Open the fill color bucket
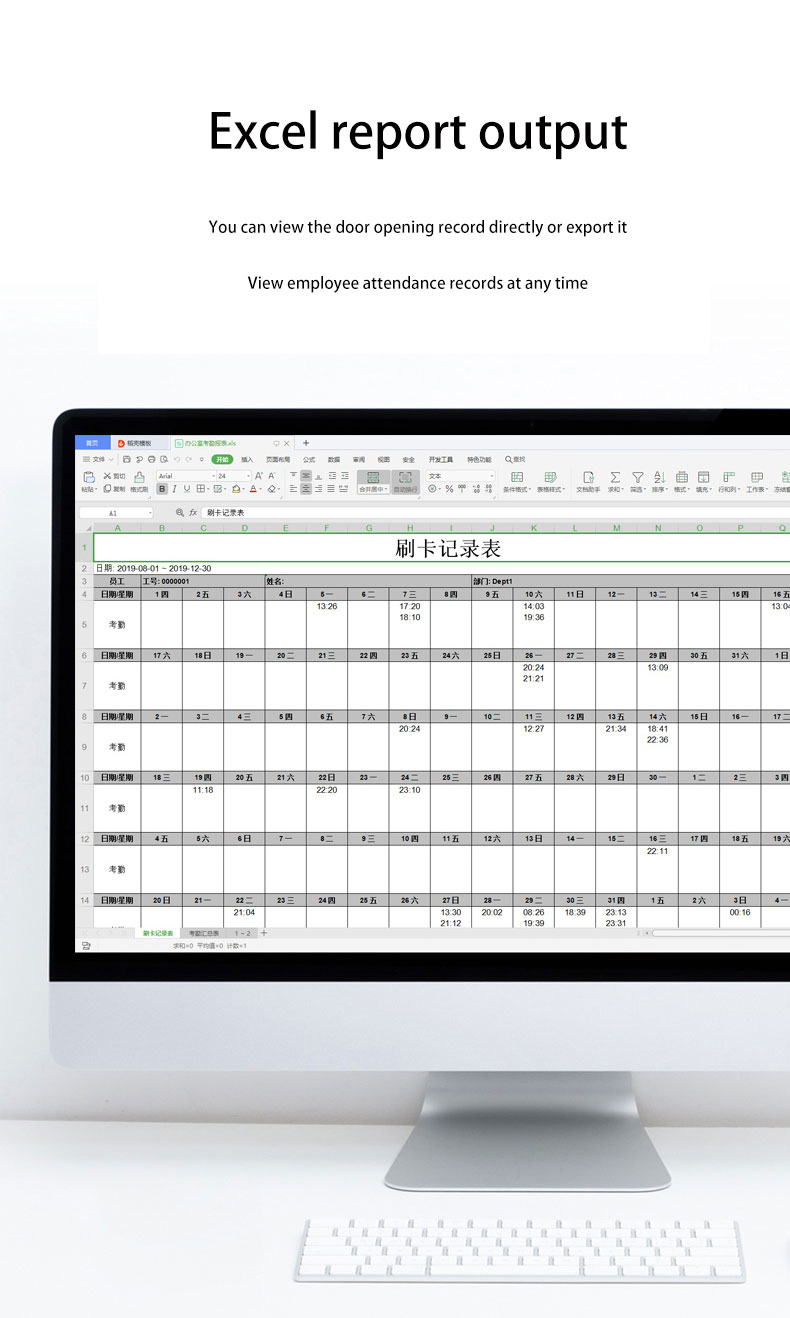The height and width of the screenshot is (1318, 790). 236,489
